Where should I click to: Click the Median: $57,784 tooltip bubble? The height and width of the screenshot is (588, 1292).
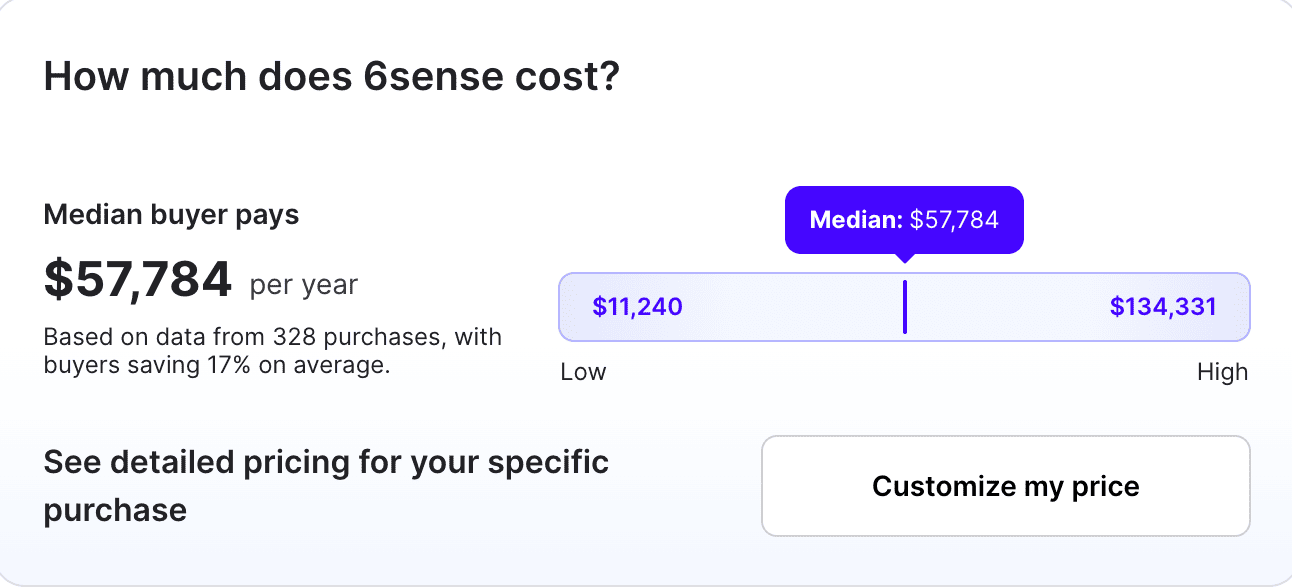[904, 220]
